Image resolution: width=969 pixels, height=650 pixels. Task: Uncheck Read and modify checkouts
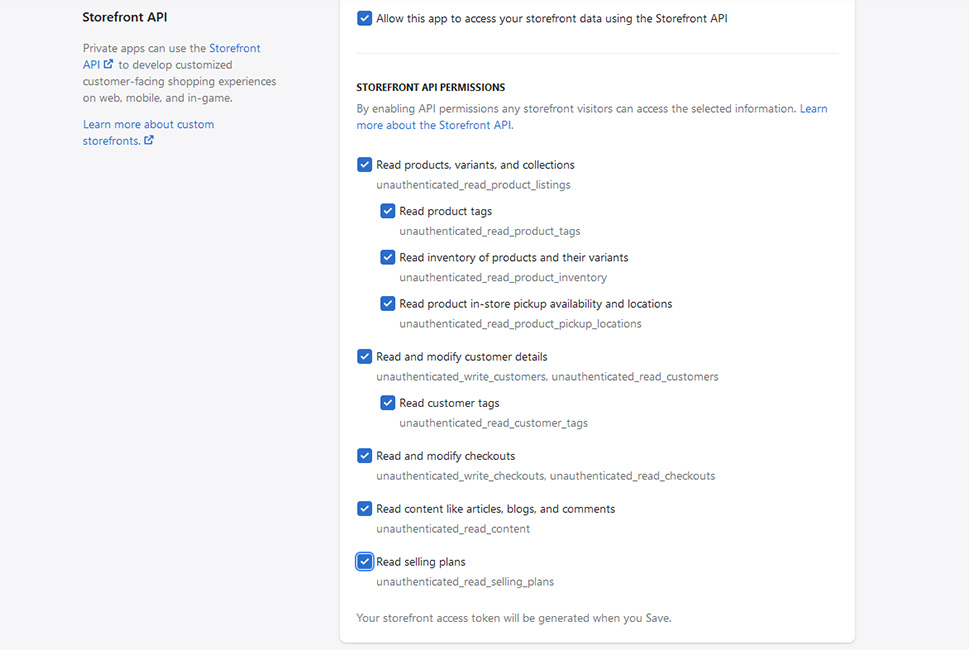pyautogui.click(x=364, y=456)
